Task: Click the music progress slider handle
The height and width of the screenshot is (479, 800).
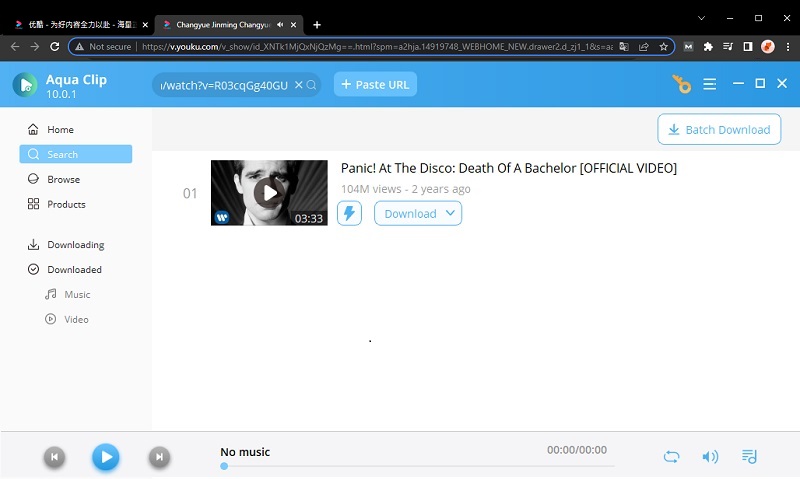Action: [x=224, y=466]
